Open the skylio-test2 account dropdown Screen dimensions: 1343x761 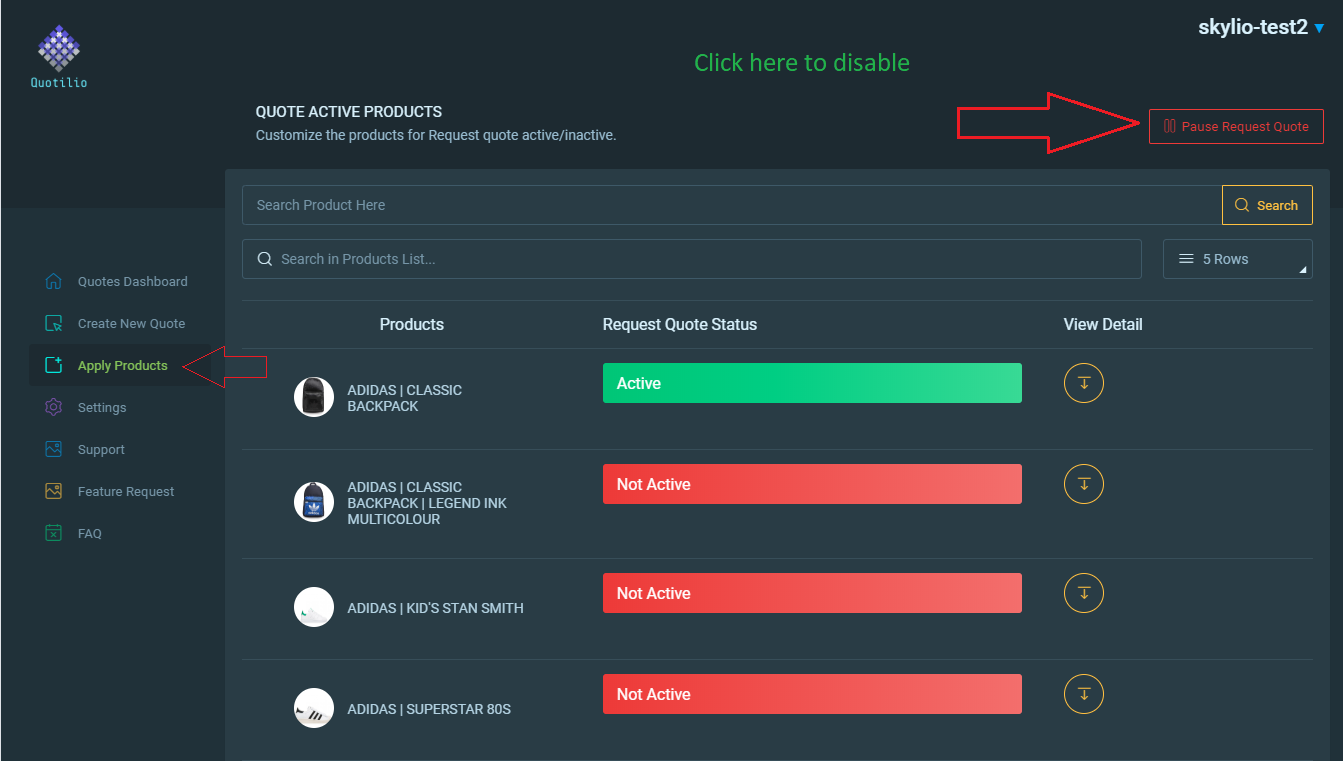(x=1261, y=28)
